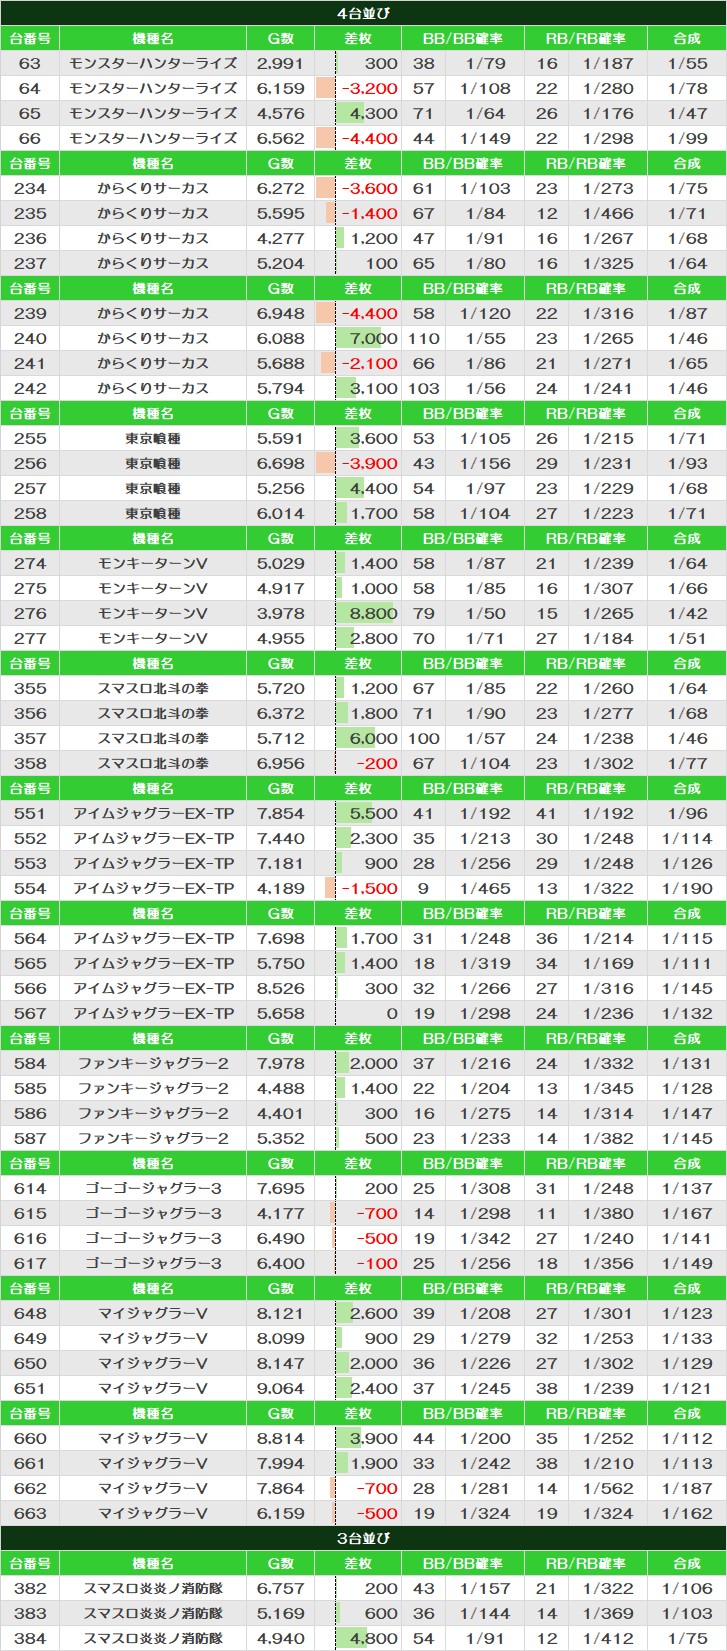Click 1/50 BB probability in row 276
Screen dimensions: 727x1651
485,613
